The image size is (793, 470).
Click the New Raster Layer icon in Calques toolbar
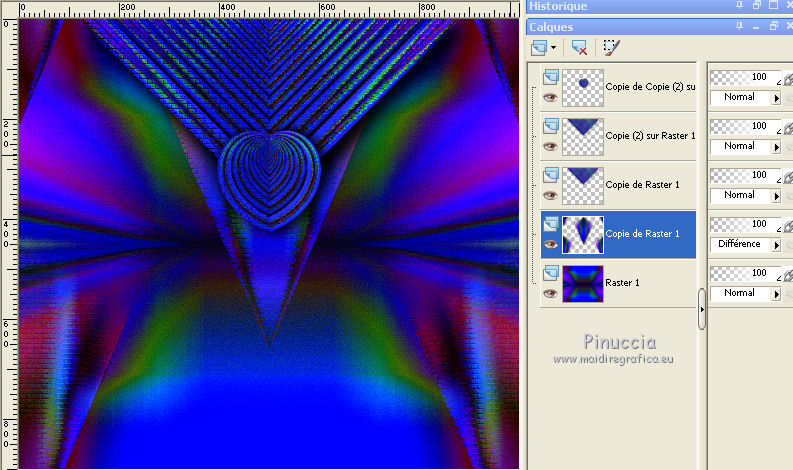click(x=539, y=48)
